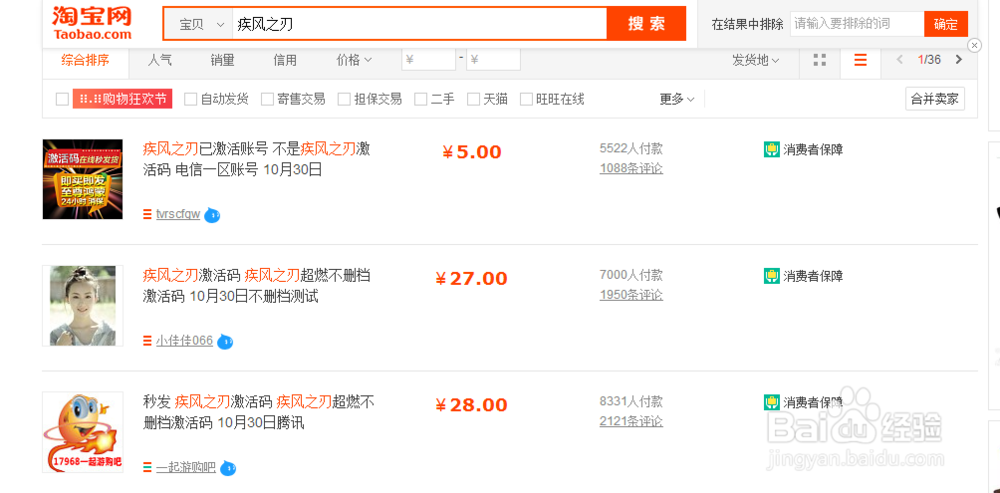Click Wangwang chat icon beside 小佳佳066
The width and height of the screenshot is (1000, 493).
pos(225,341)
